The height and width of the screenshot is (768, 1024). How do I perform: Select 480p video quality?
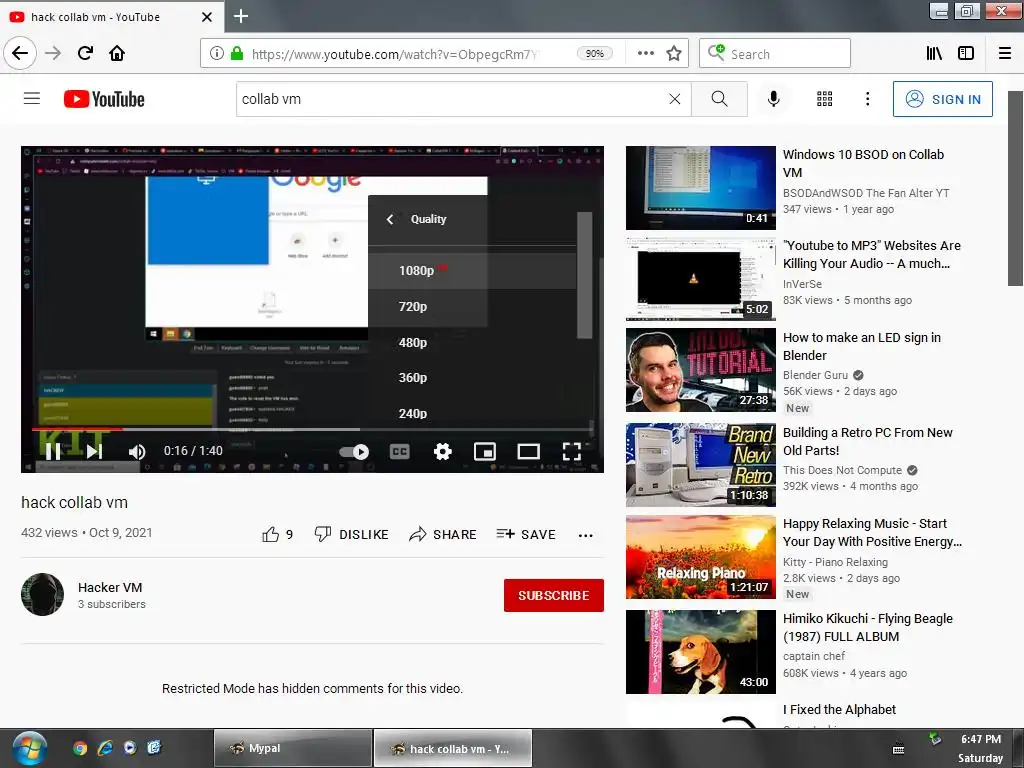pyautogui.click(x=472, y=342)
